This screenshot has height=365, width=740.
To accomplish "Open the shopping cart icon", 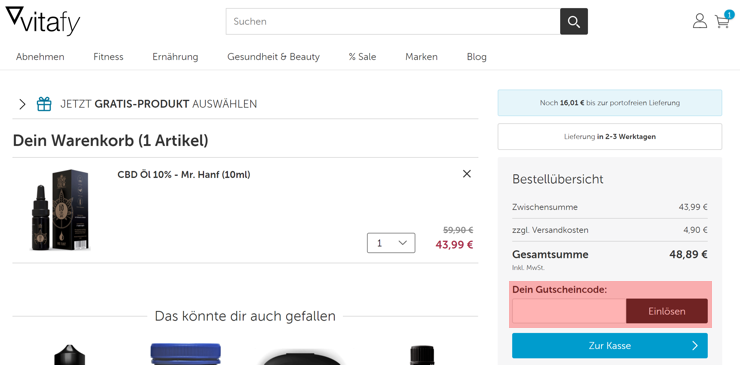I will pos(722,22).
